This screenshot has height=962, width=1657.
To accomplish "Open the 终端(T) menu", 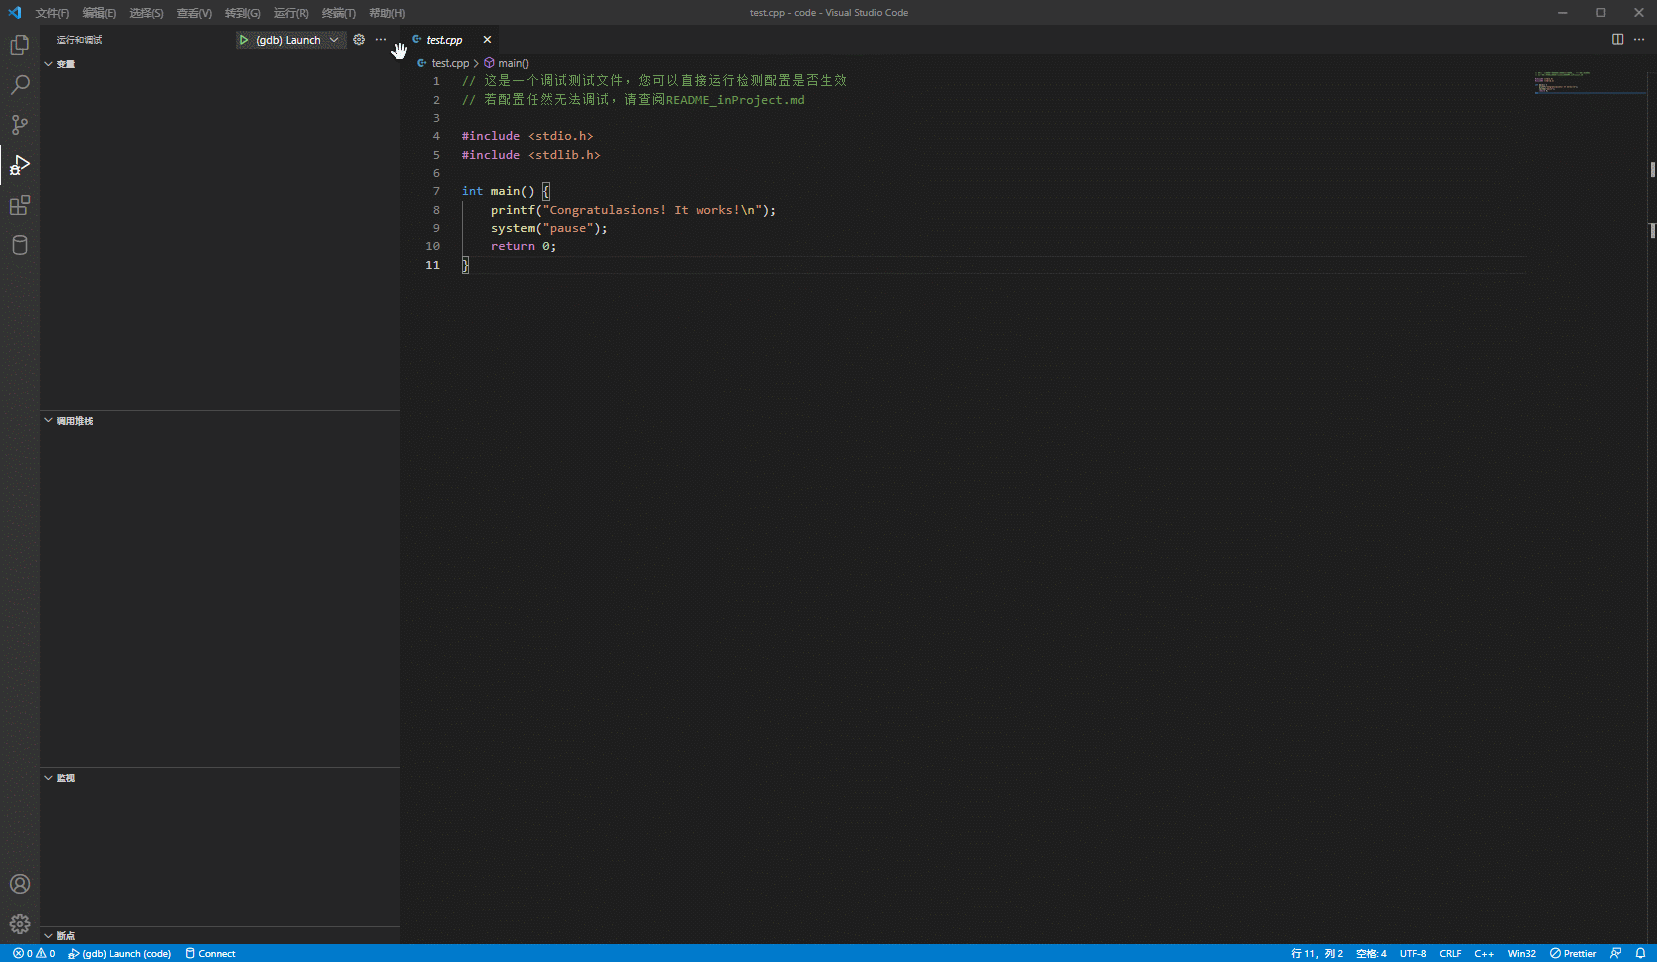I will [x=338, y=13].
